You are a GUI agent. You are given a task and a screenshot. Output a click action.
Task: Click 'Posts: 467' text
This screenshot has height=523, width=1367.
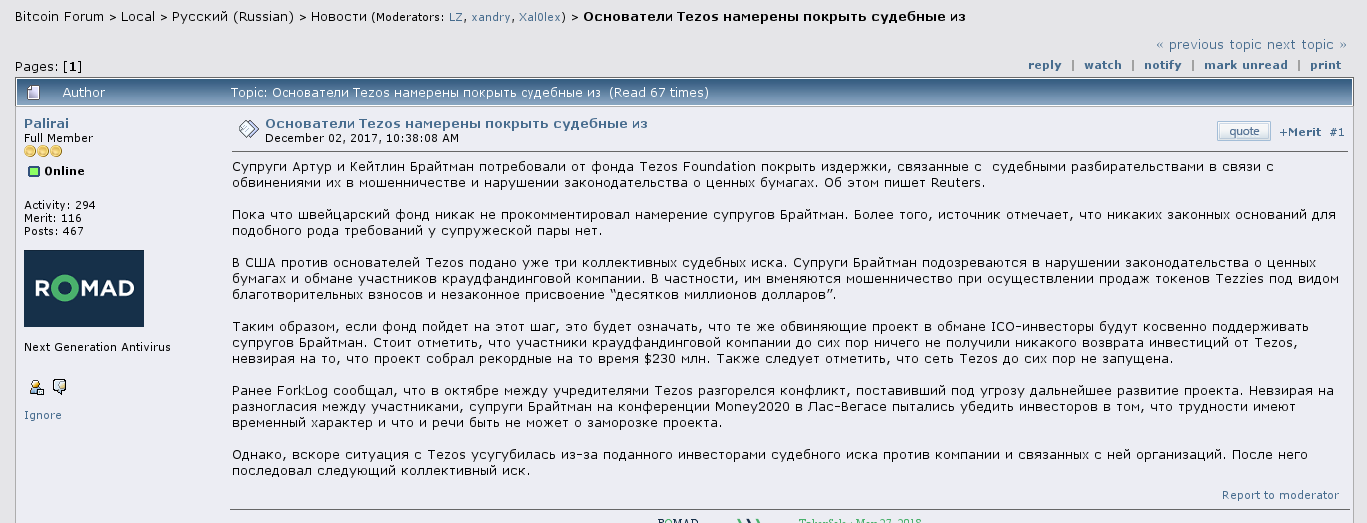click(54, 231)
